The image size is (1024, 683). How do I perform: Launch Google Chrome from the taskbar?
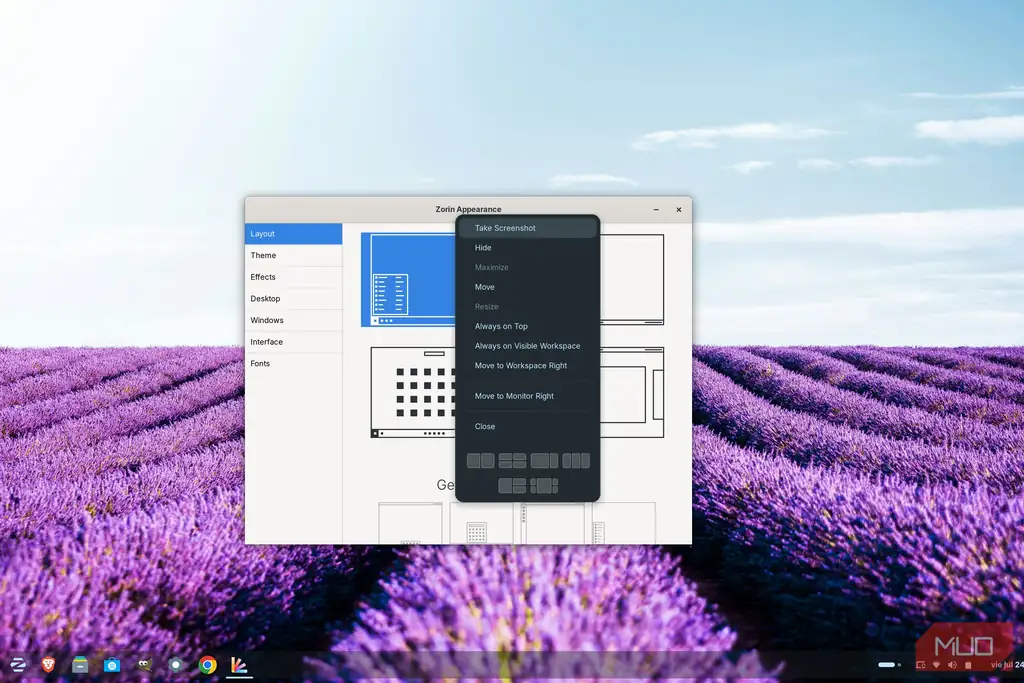[x=208, y=665]
